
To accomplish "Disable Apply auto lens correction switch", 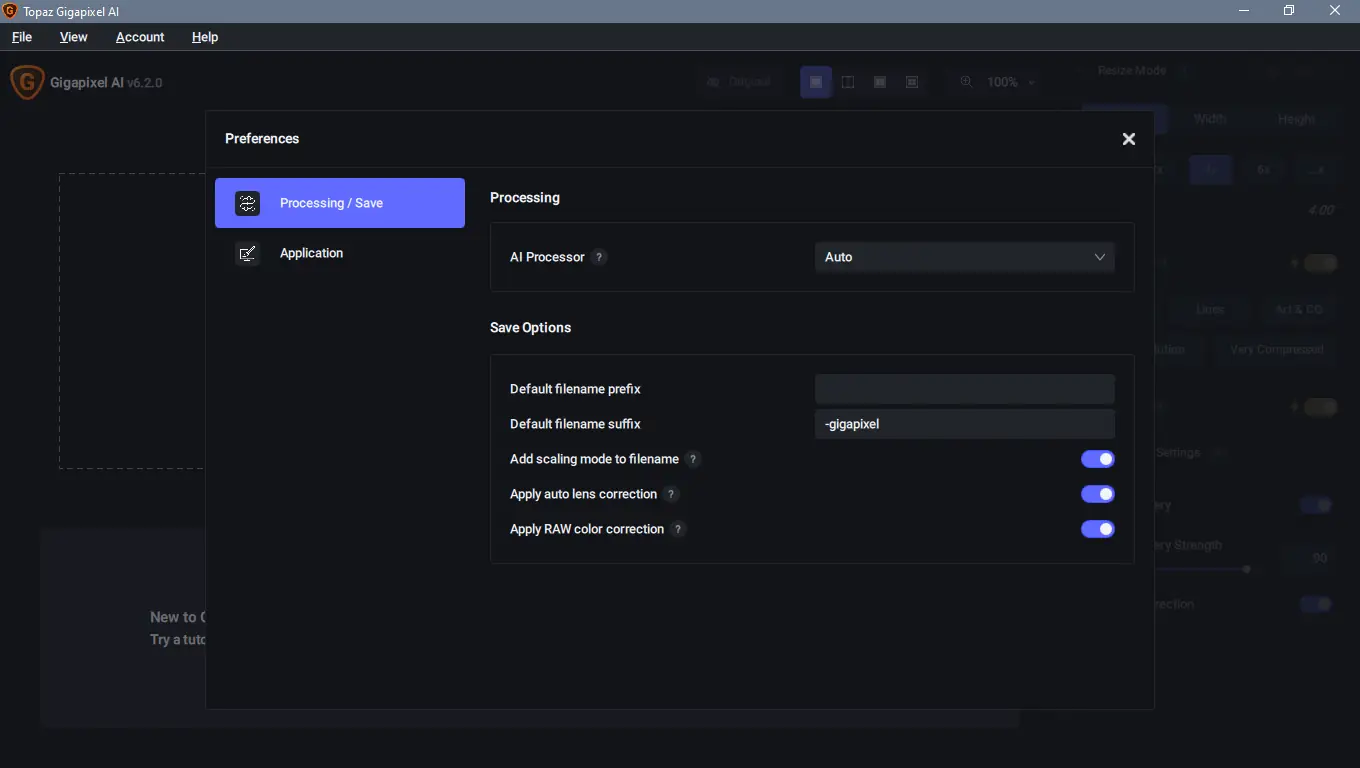I will (1098, 494).
